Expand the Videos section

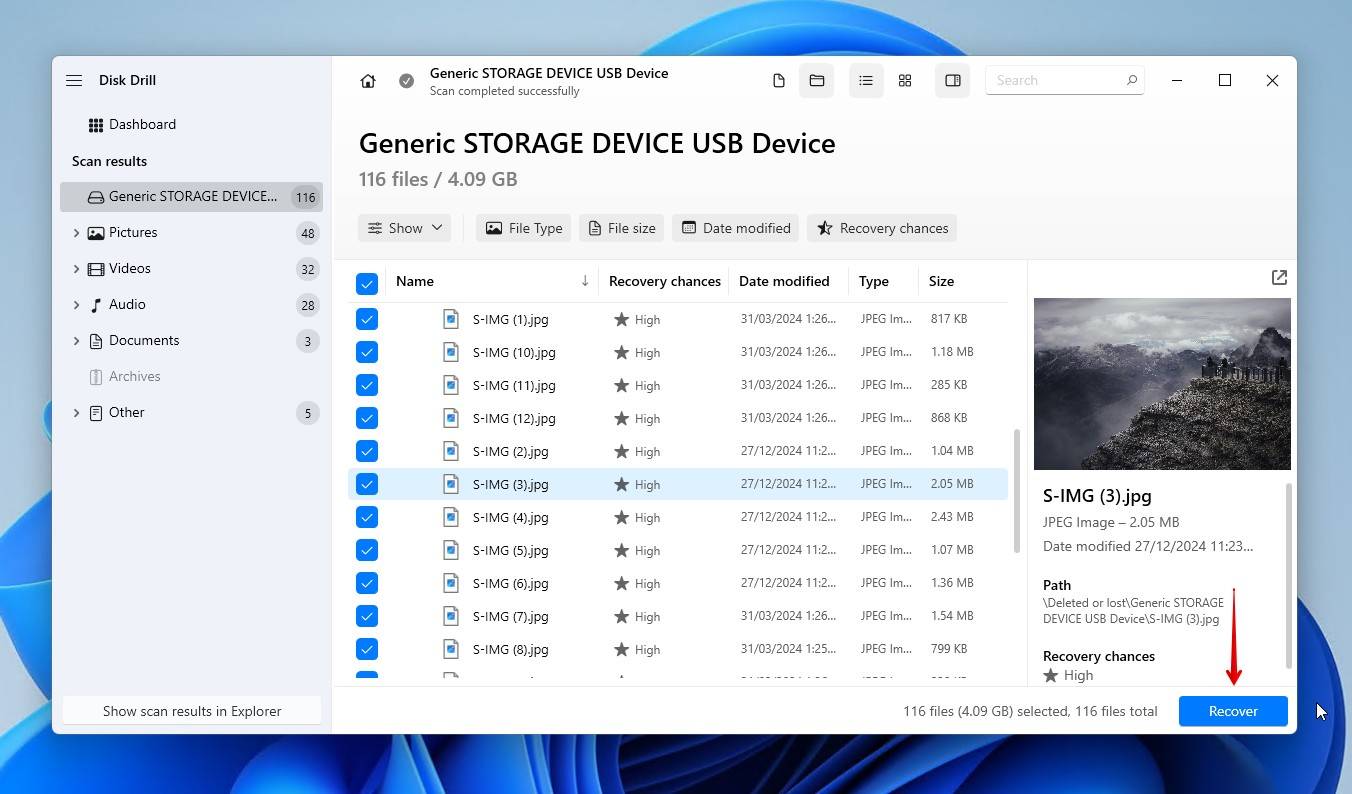click(76, 268)
